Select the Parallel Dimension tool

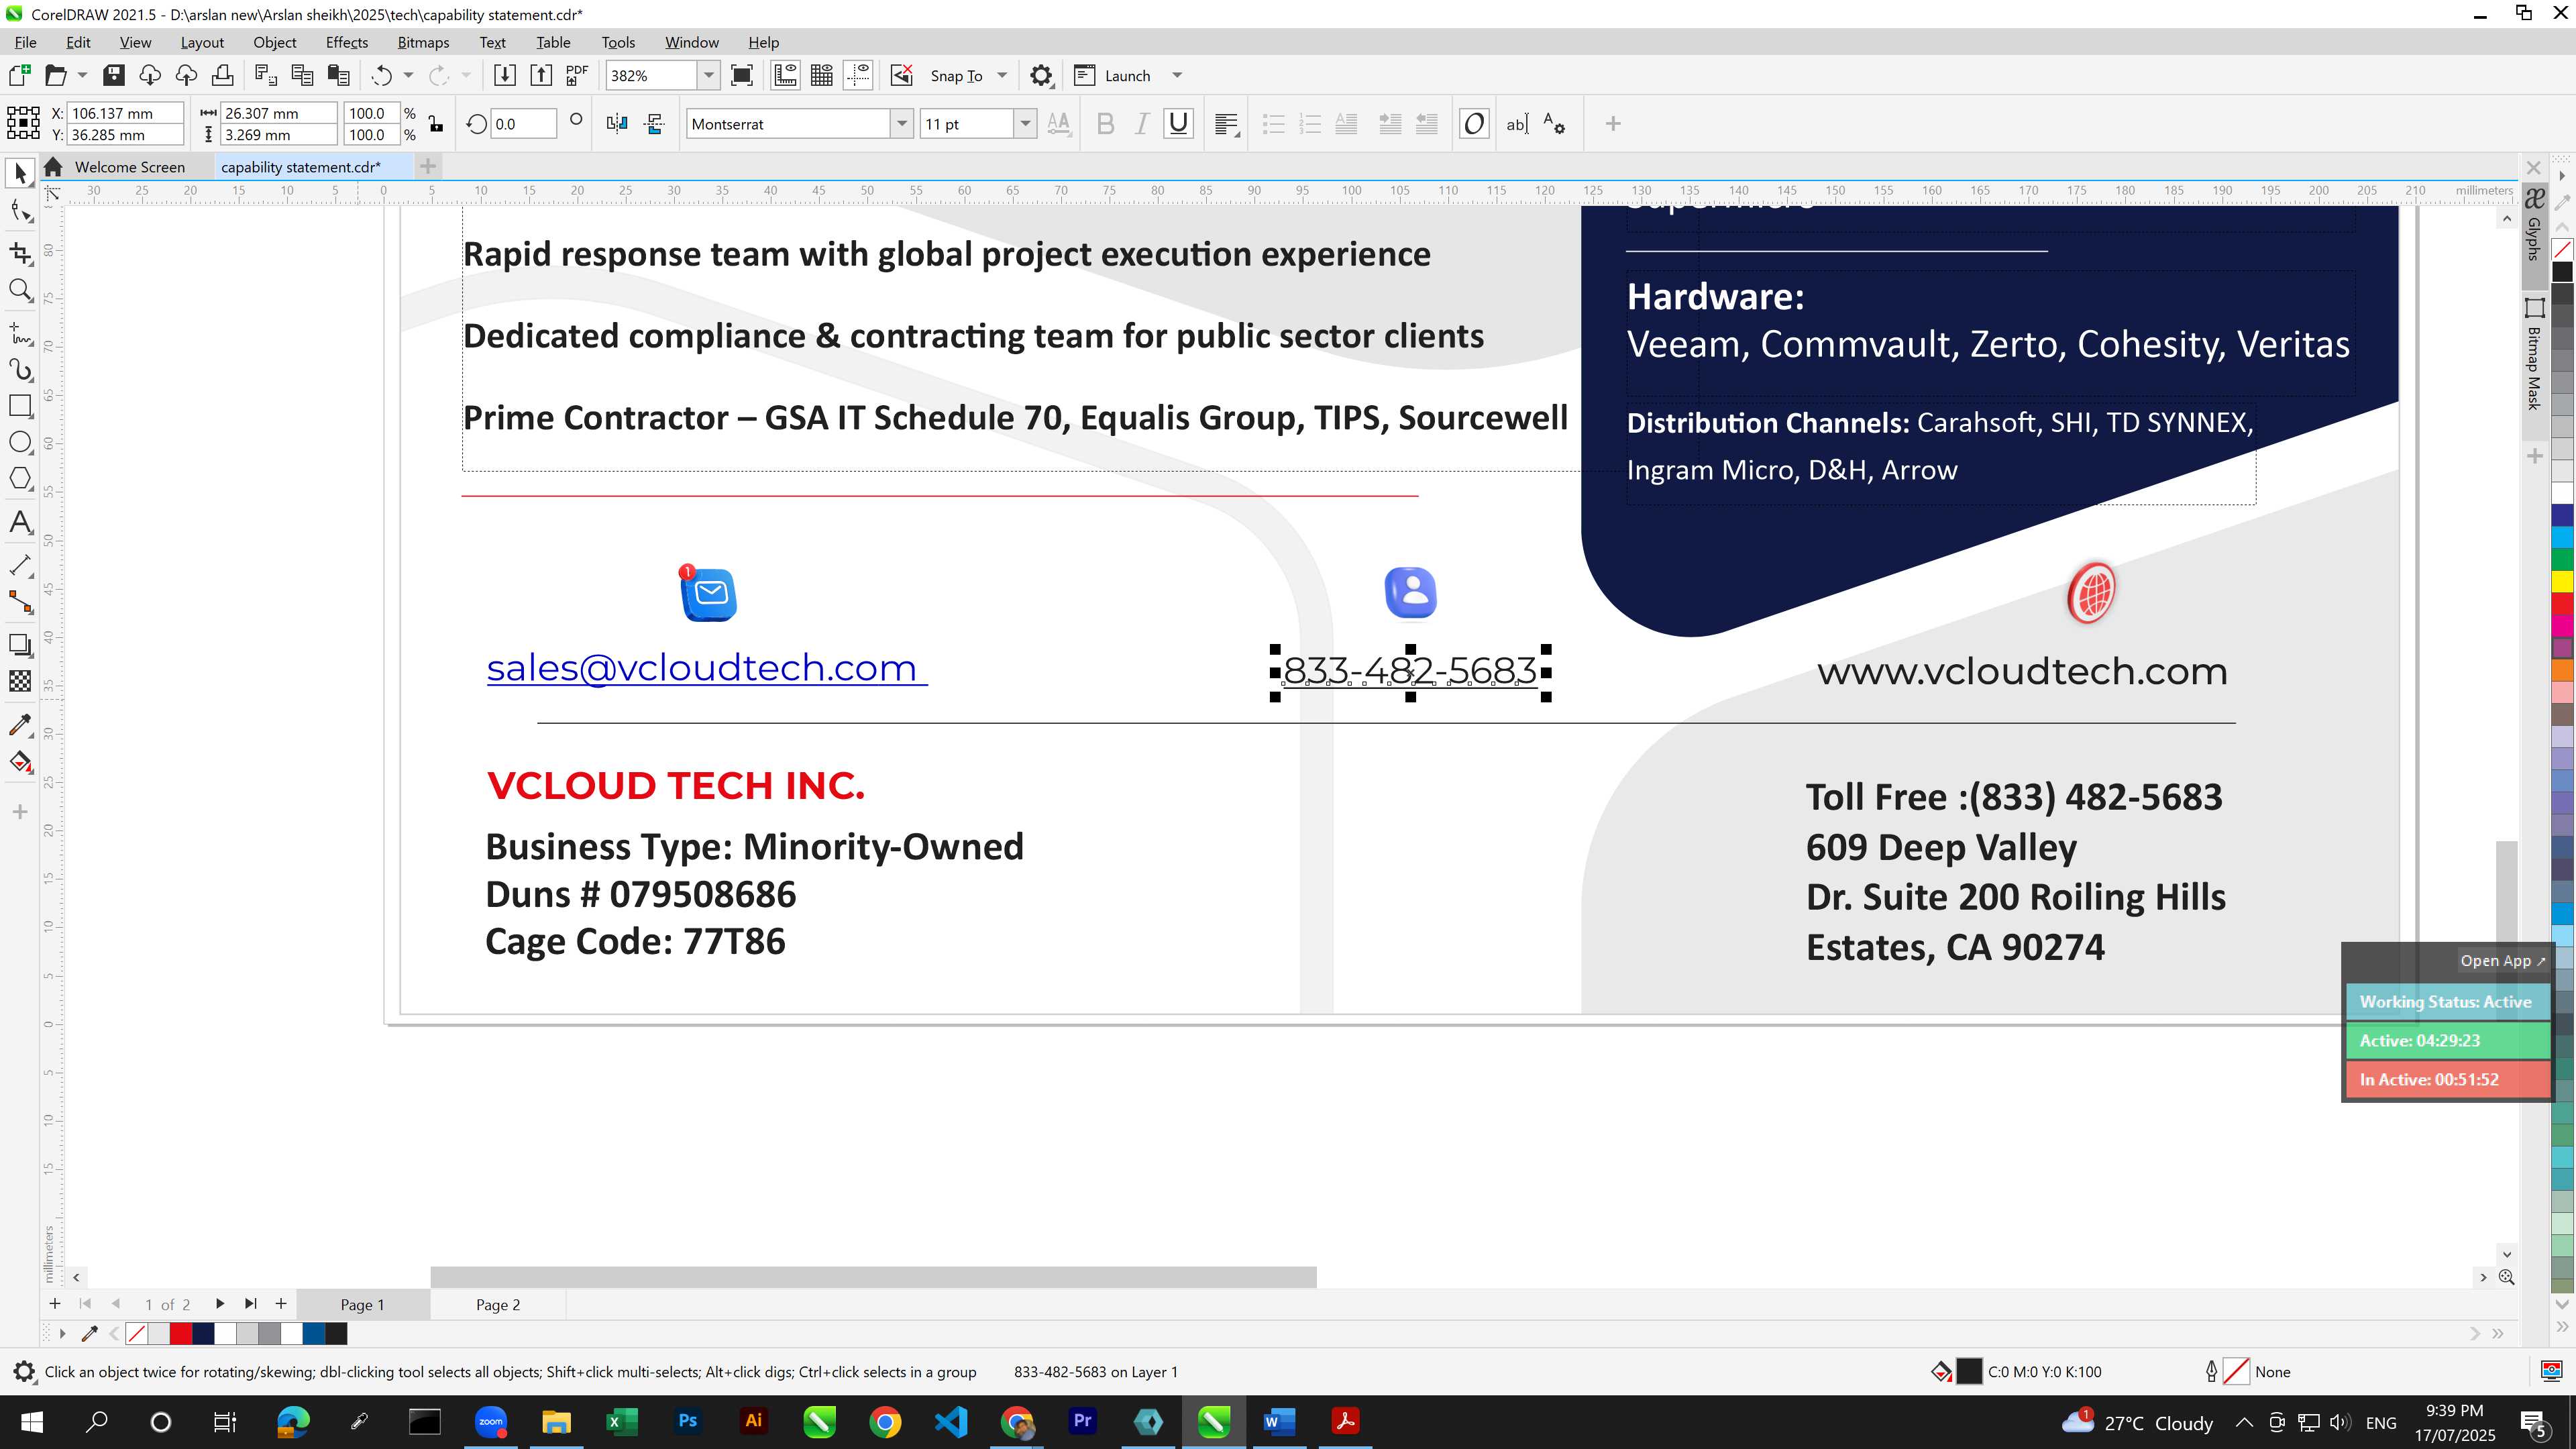tap(20, 565)
